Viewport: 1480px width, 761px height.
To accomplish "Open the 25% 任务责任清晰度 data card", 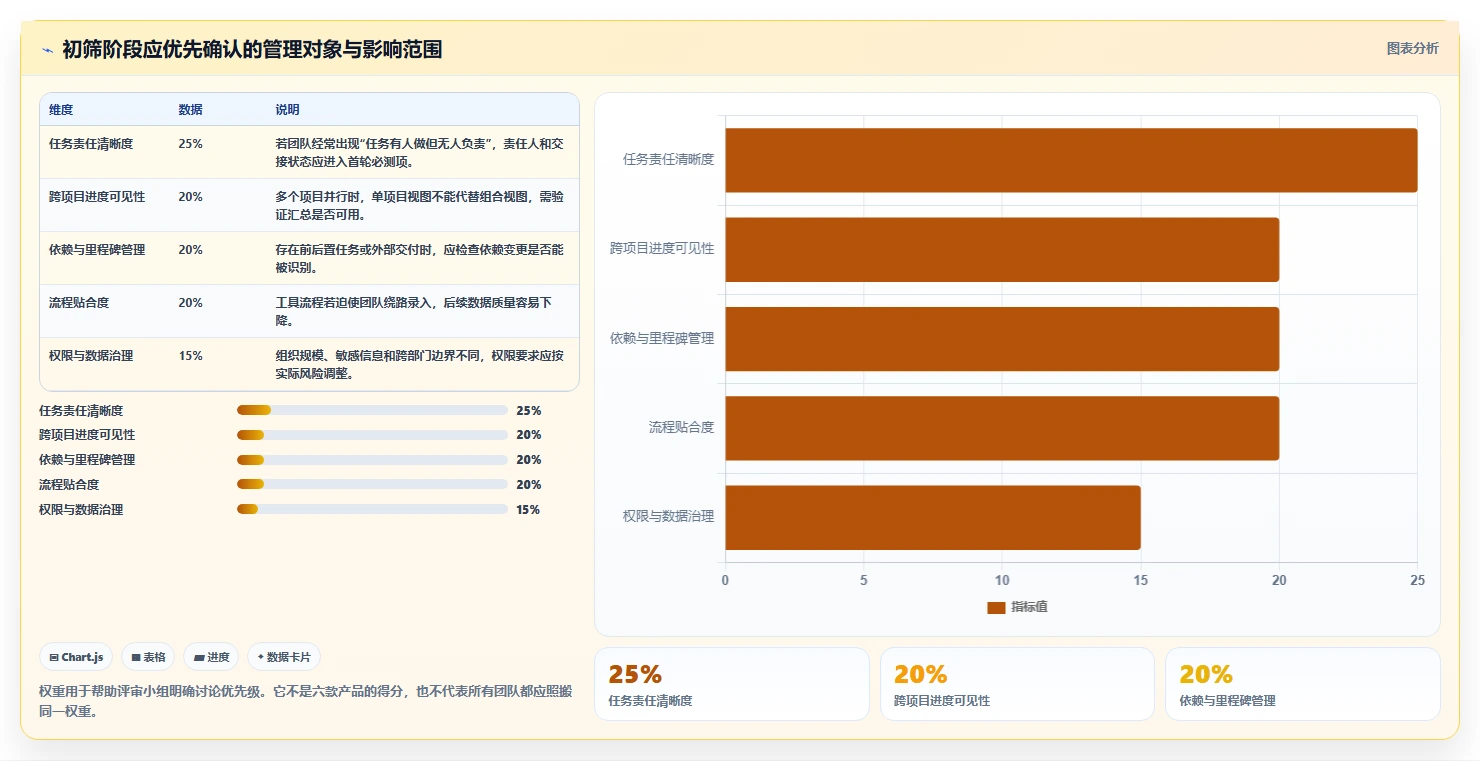I will 732,684.
